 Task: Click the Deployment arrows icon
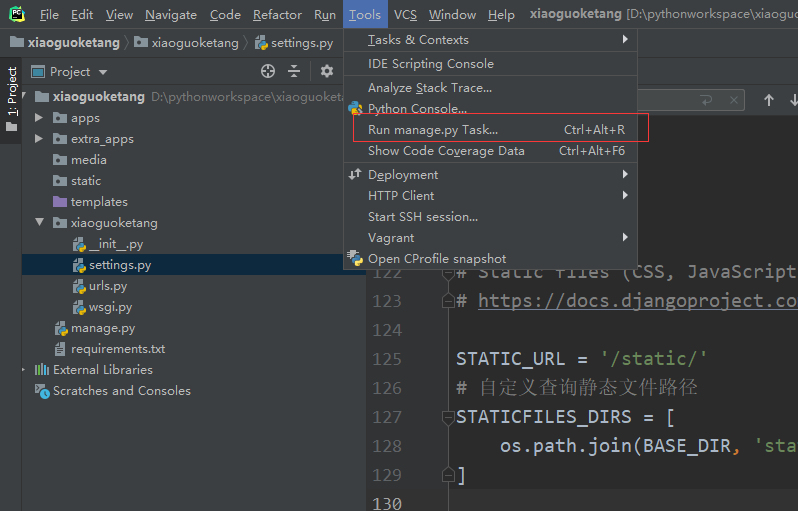click(355, 175)
